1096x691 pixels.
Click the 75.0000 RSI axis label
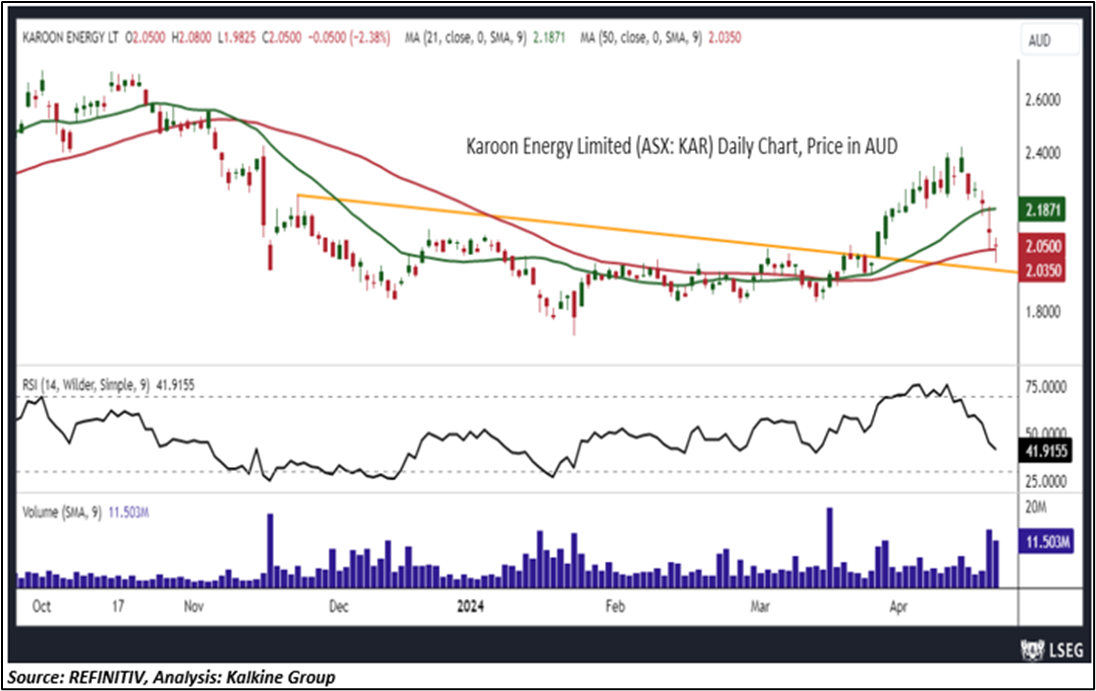[1046, 388]
